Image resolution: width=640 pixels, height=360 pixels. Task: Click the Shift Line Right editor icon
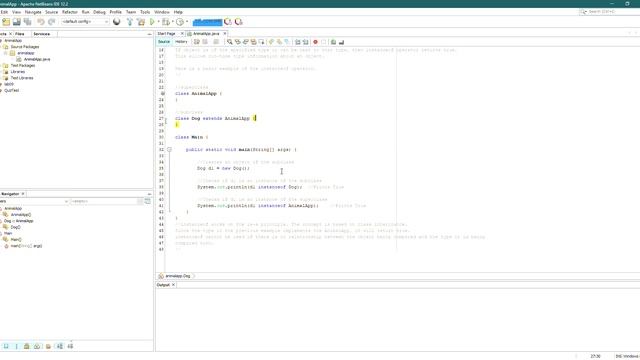tap(305, 42)
